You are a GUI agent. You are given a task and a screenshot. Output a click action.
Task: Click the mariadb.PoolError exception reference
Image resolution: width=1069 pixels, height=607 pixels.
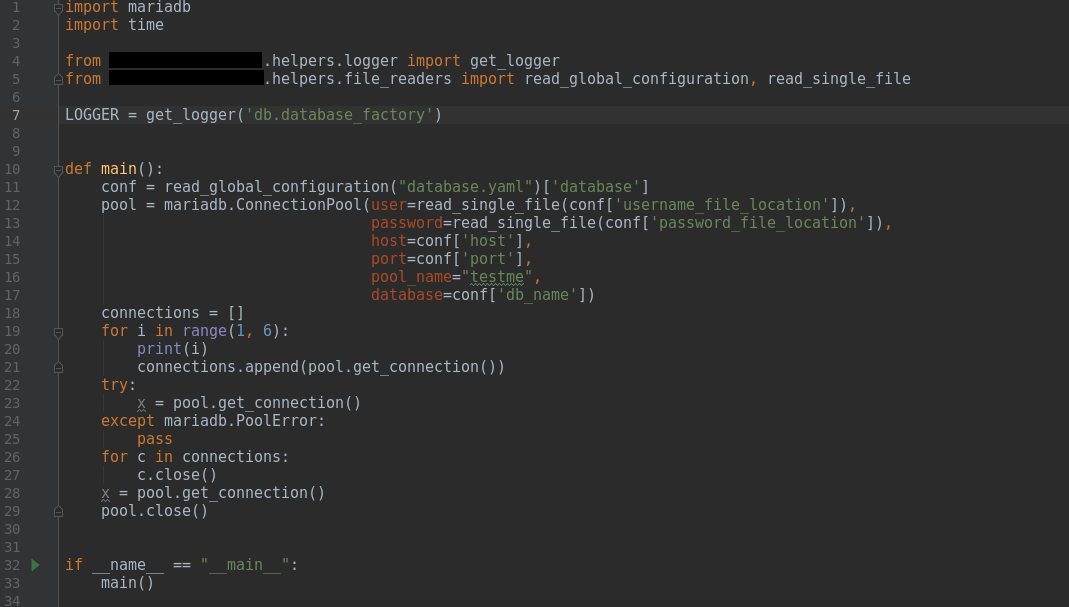[245, 421]
